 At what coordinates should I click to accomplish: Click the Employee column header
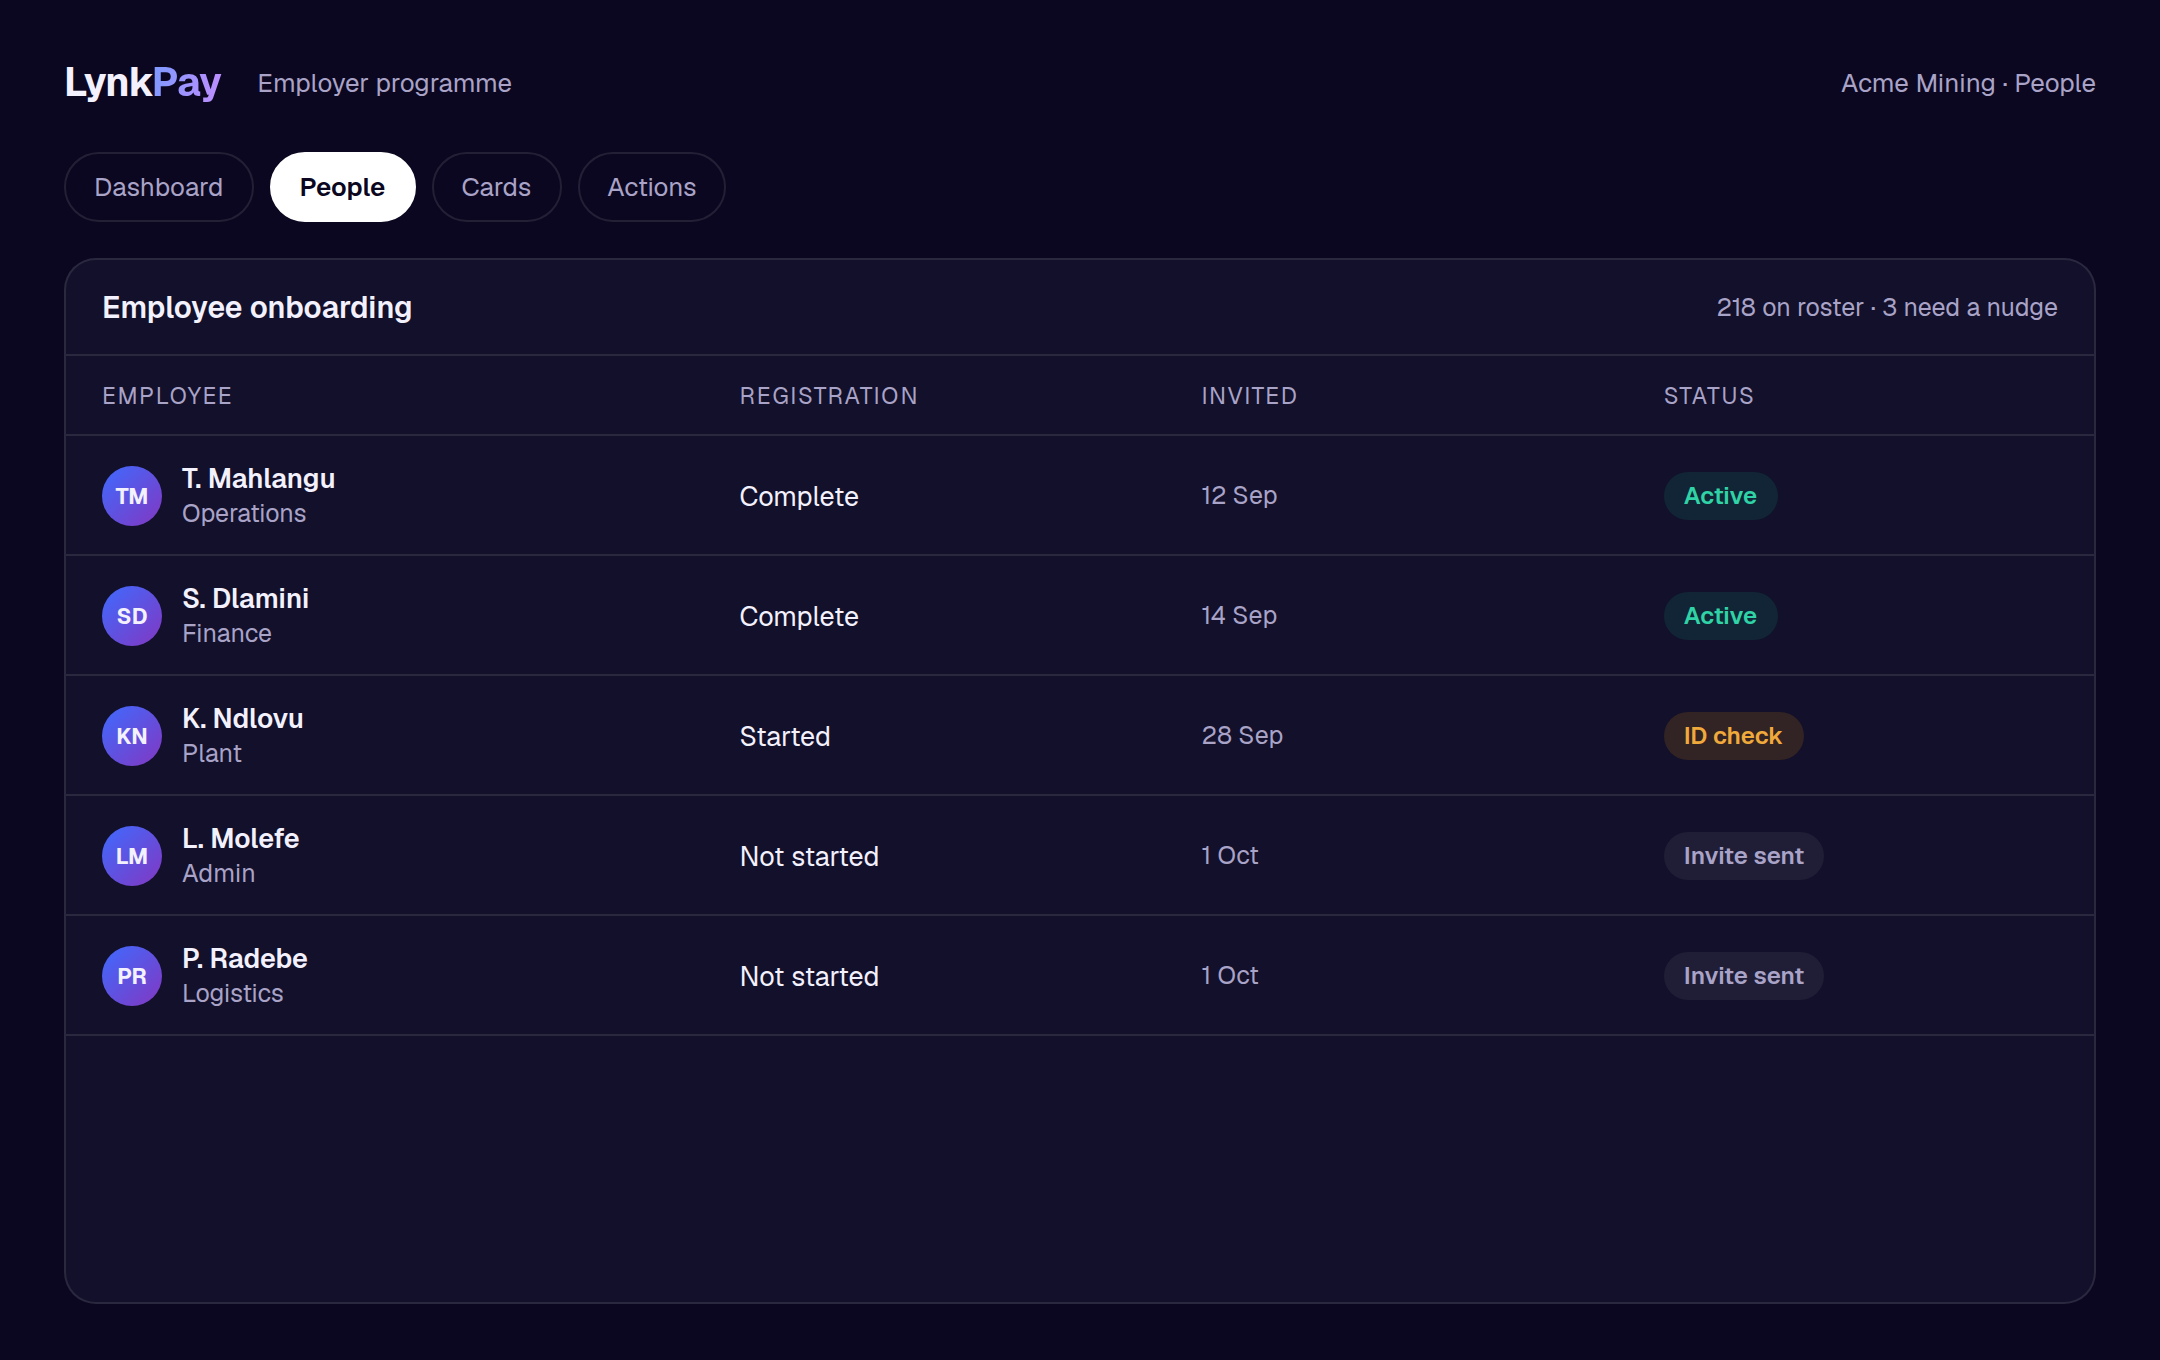click(167, 396)
